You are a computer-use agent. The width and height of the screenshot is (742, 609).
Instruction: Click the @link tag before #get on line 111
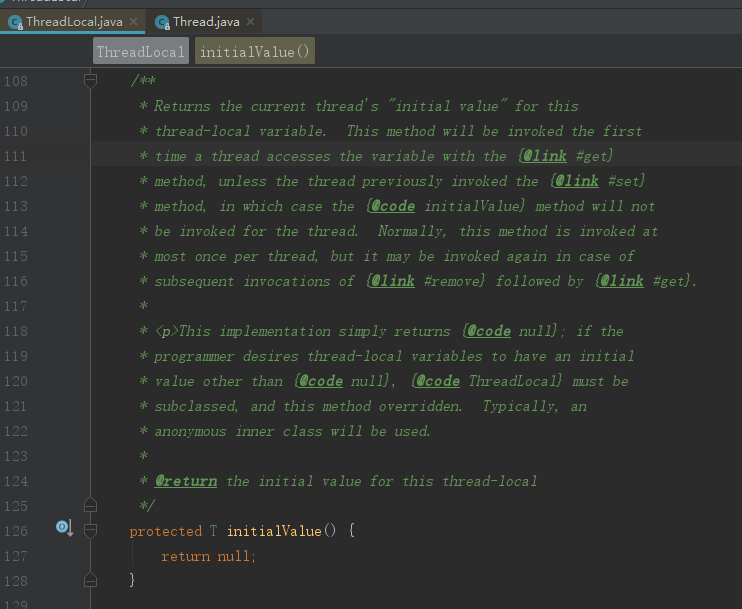(545, 156)
